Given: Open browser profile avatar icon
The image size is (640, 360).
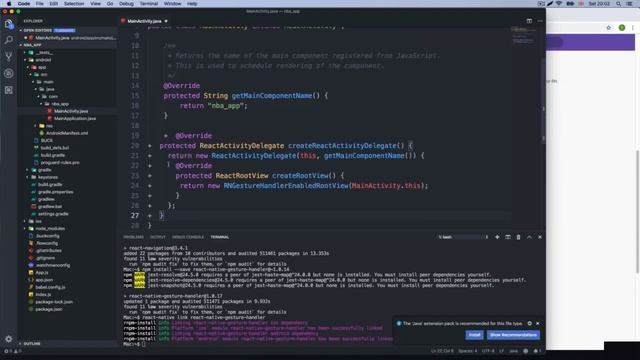Looking at the screenshot, I should (x=622, y=28).
